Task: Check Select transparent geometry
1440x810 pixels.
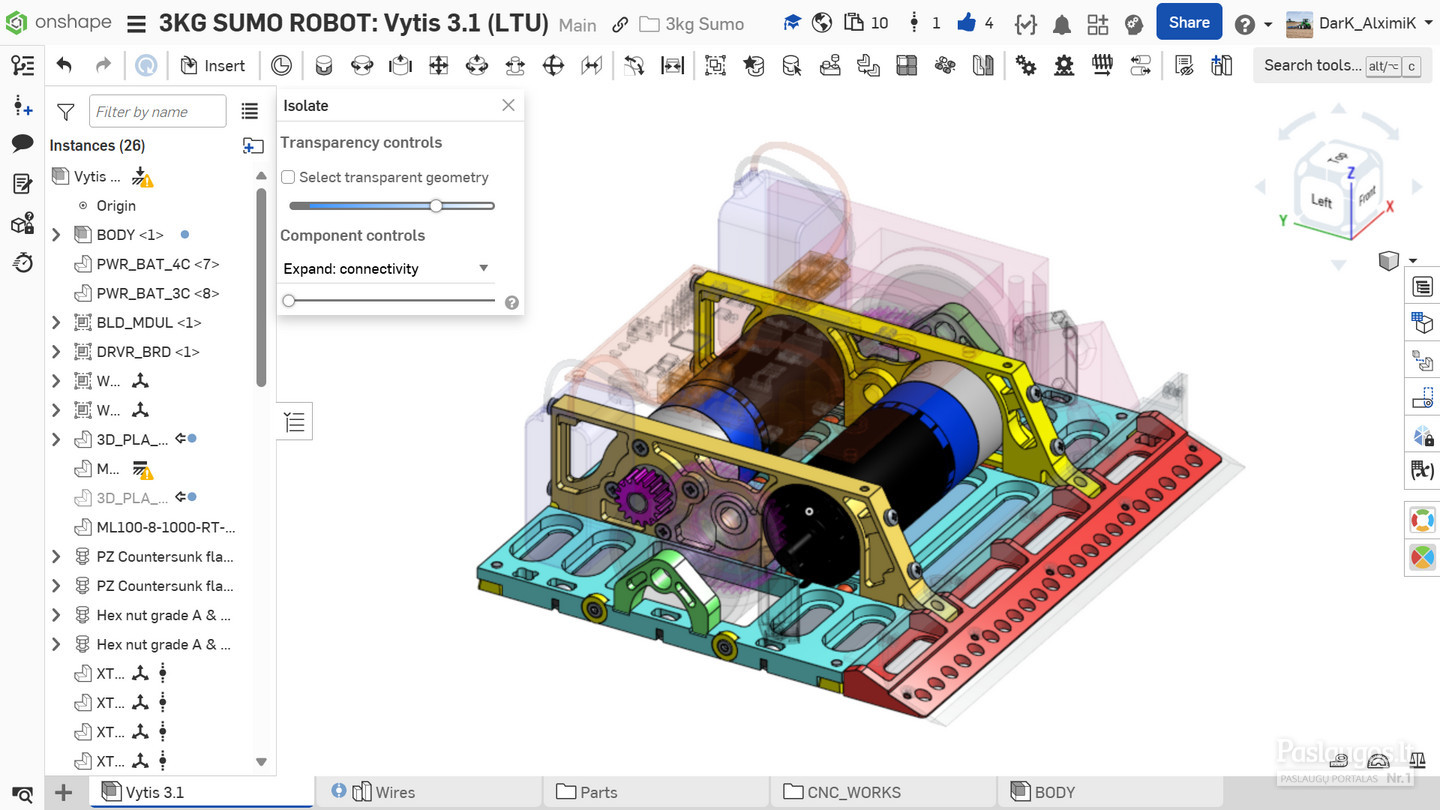Action: point(288,177)
